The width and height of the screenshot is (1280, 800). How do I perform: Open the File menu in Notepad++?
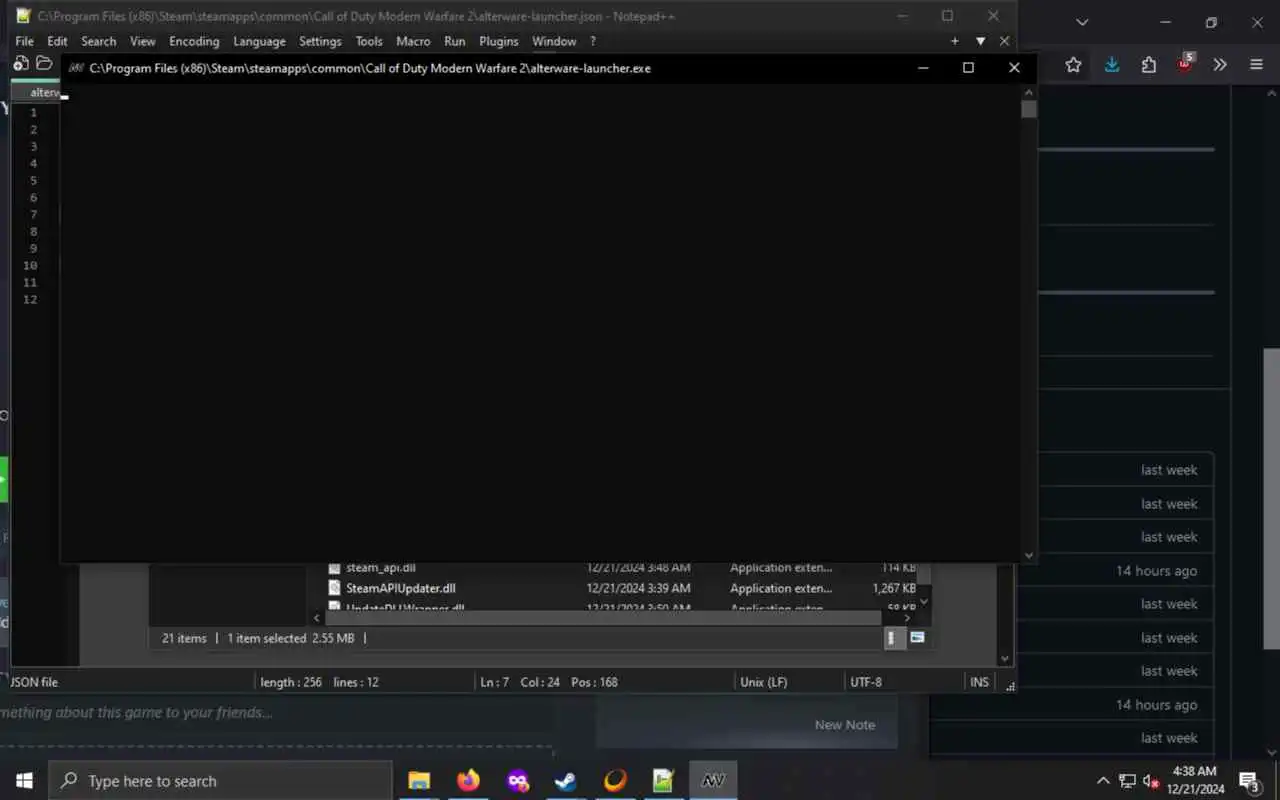click(x=24, y=41)
